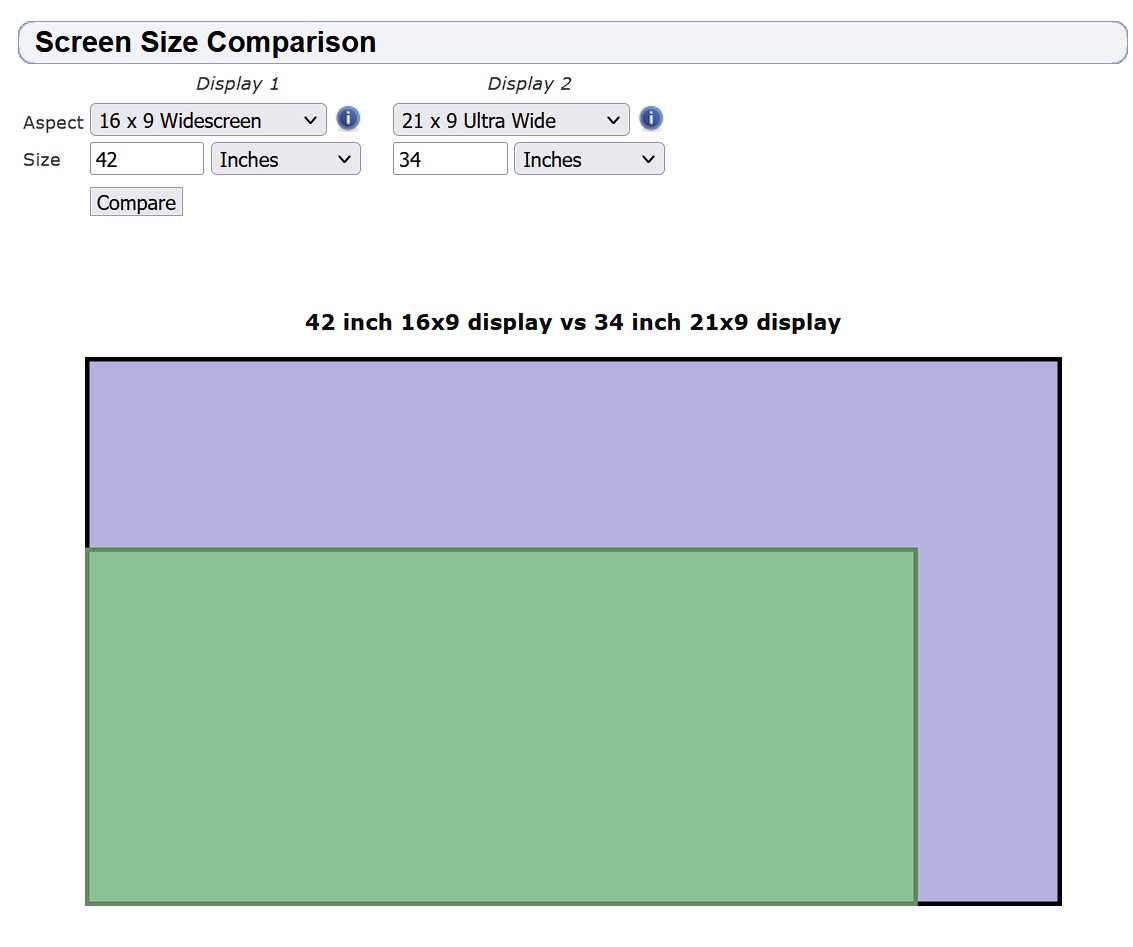This screenshot has width=1133, height=947.
Task: Open the 21 x 9 Ultra Wide aspect dropdown
Action: coord(511,120)
